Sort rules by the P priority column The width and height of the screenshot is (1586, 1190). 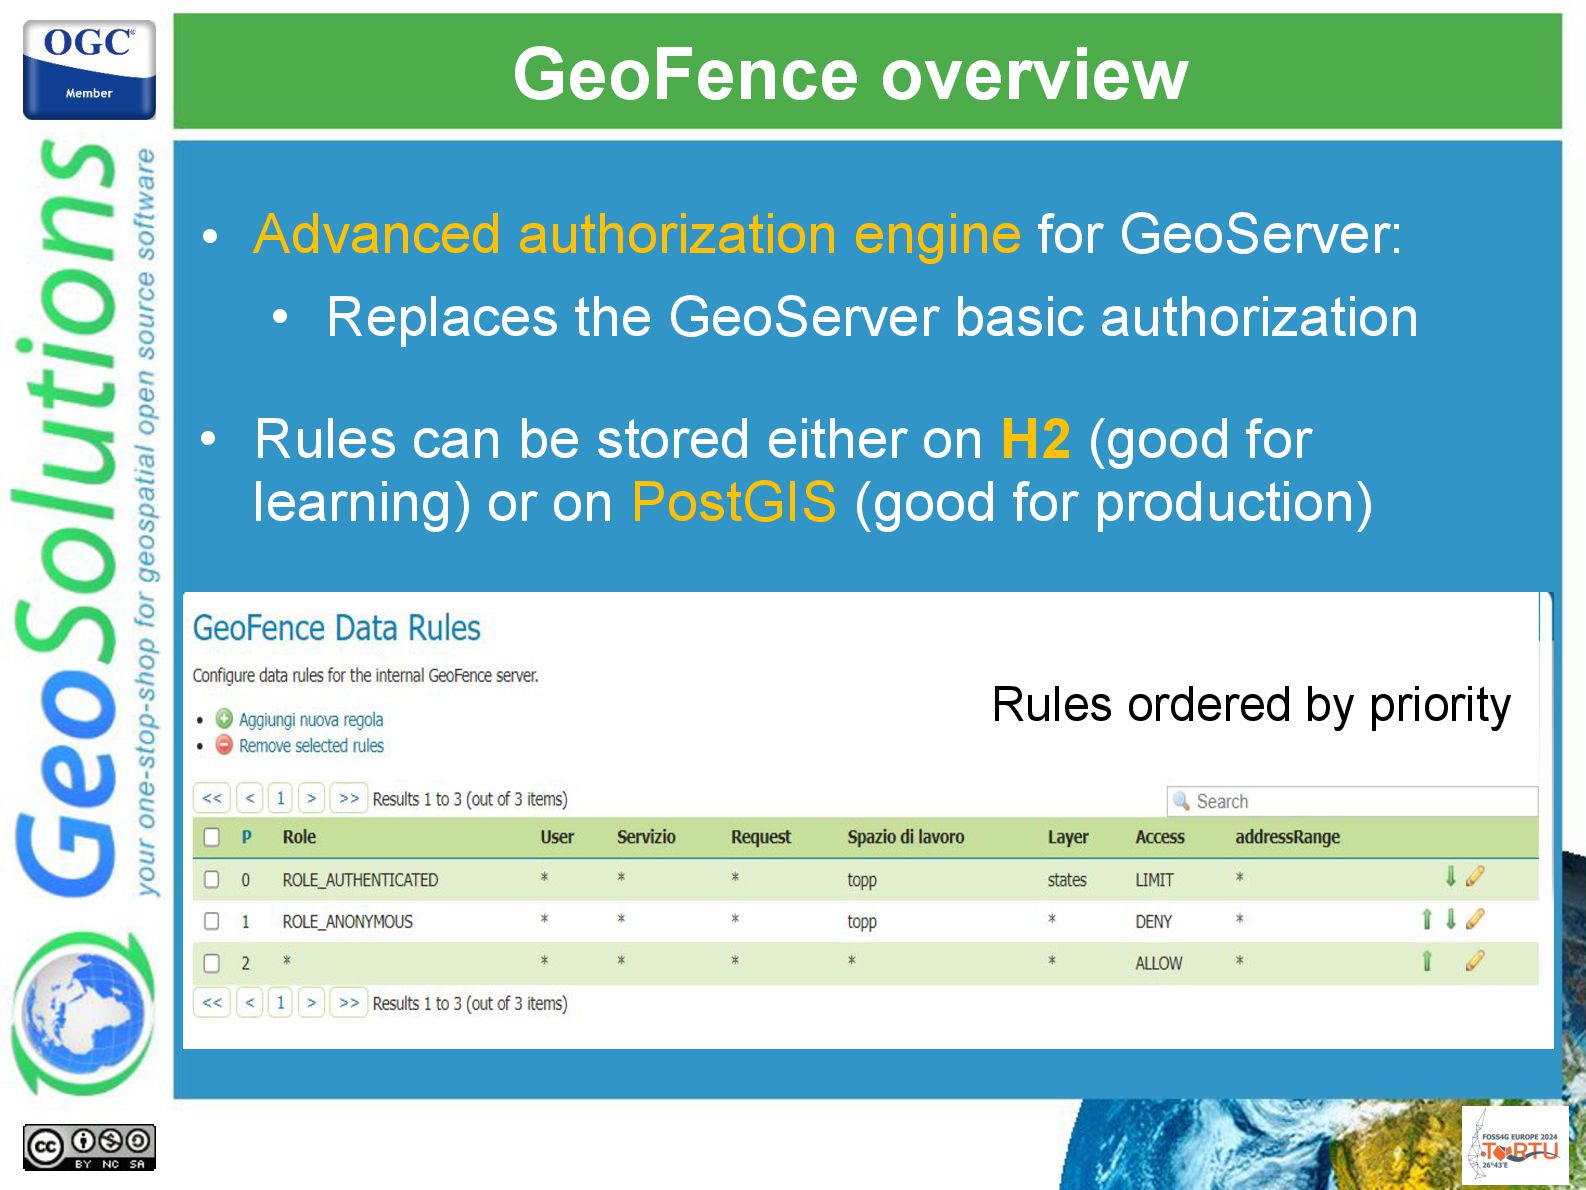(x=247, y=837)
